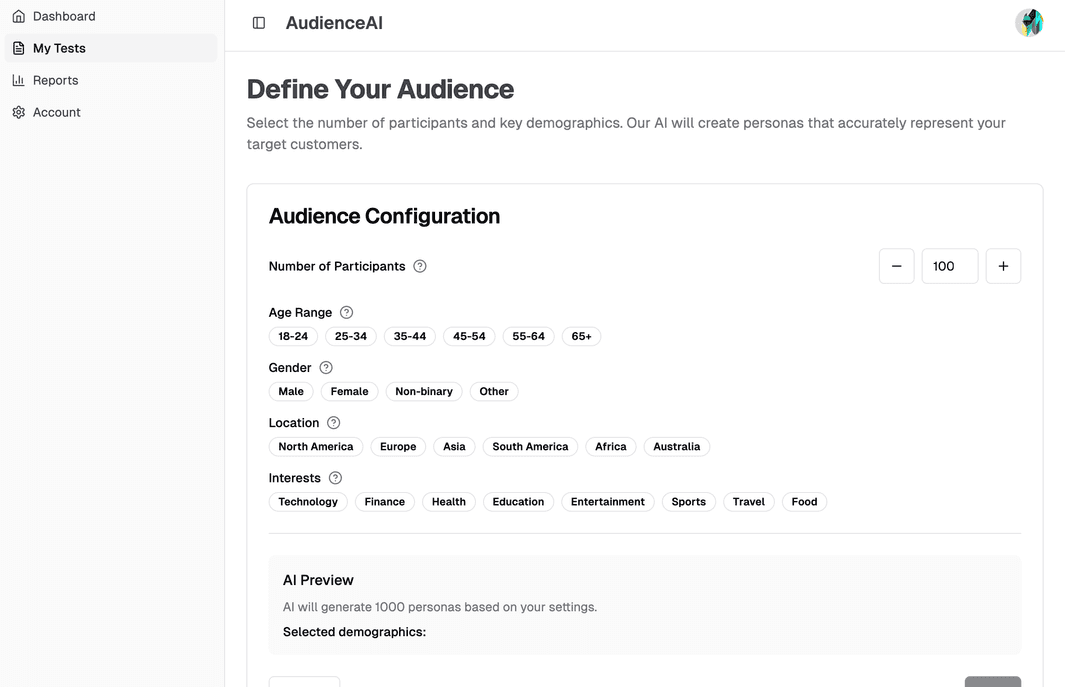Image resolution: width=1080 pixels, height=687 pixels.
Task: Open My Tests in the sidebar
Action: point(111,48)
